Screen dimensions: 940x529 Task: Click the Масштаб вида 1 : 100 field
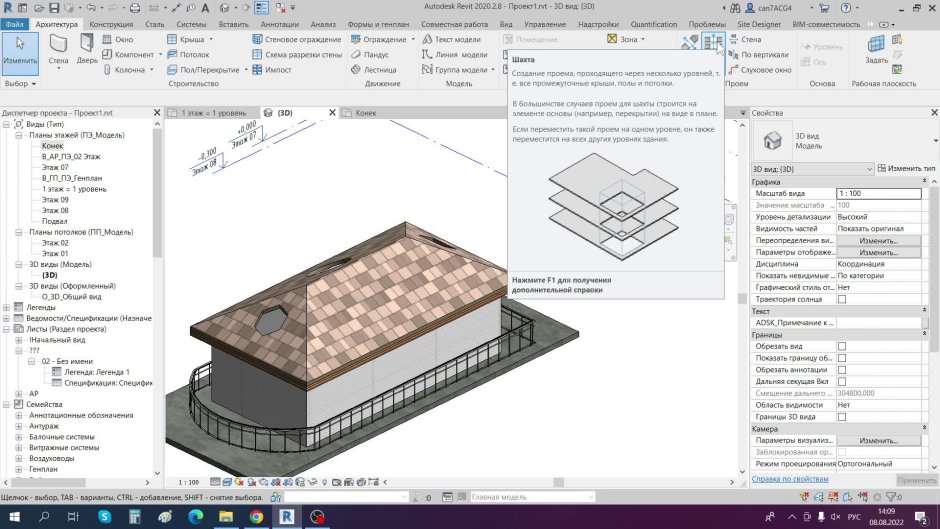[878, 193]
